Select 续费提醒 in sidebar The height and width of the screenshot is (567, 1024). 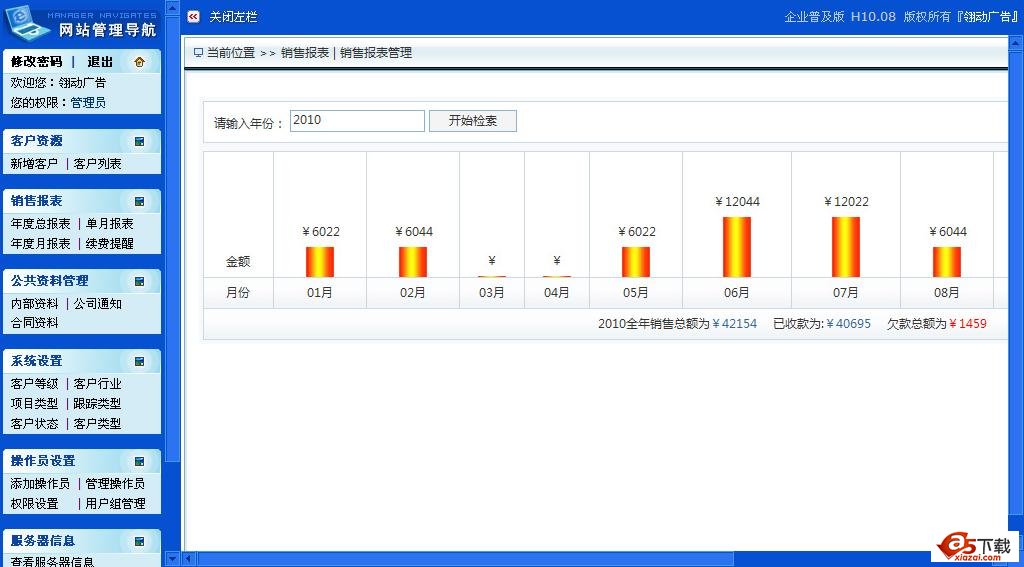click(109, 244)
